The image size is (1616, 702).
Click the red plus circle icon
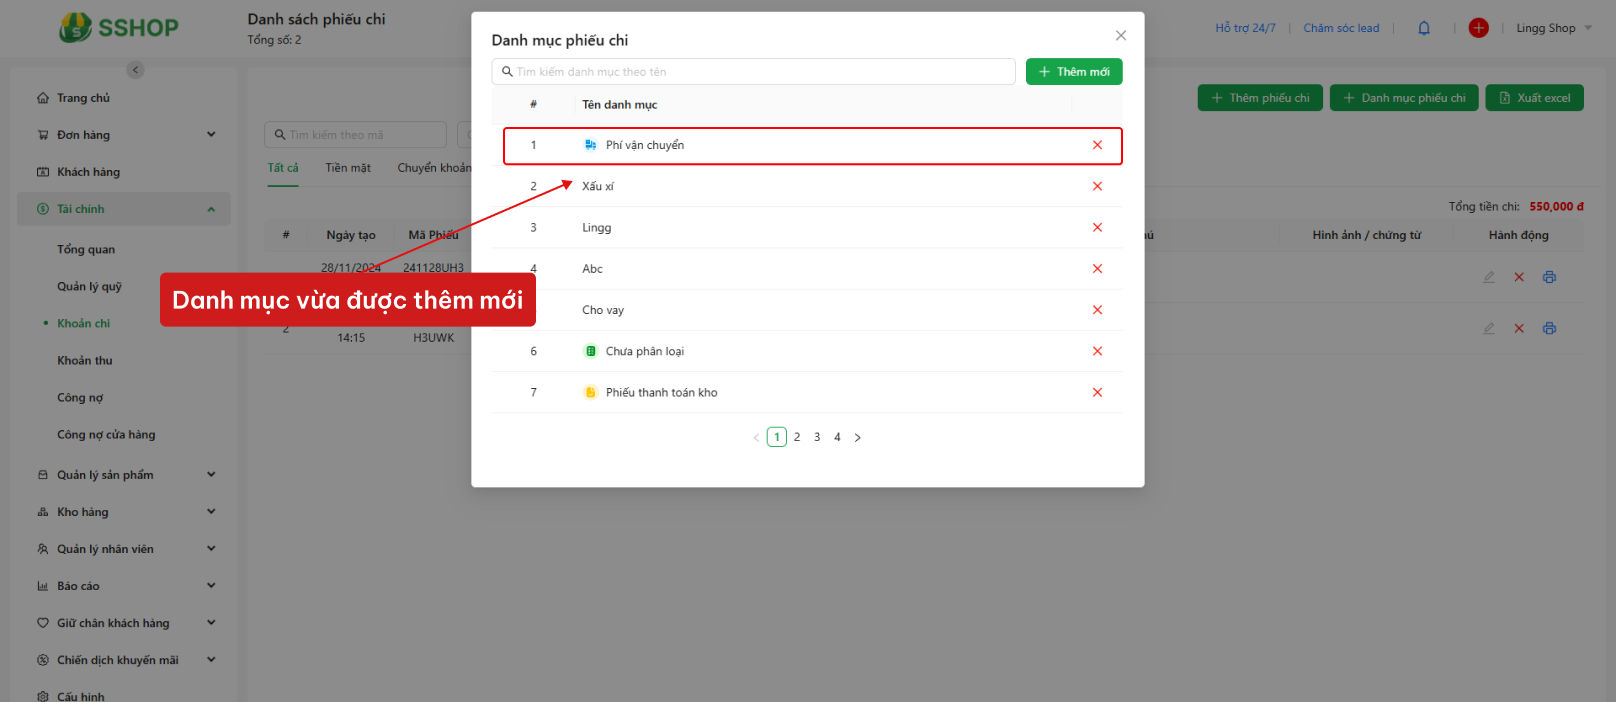click(1478, 28)
